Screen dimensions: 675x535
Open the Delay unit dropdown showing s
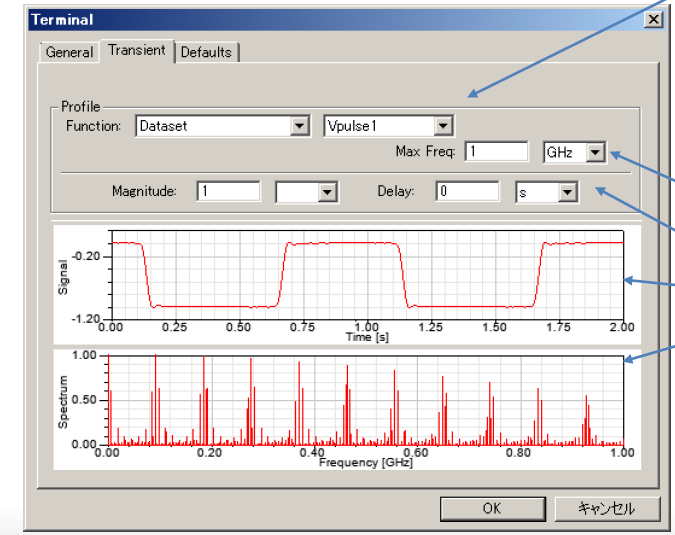click(x=567, y=192)
